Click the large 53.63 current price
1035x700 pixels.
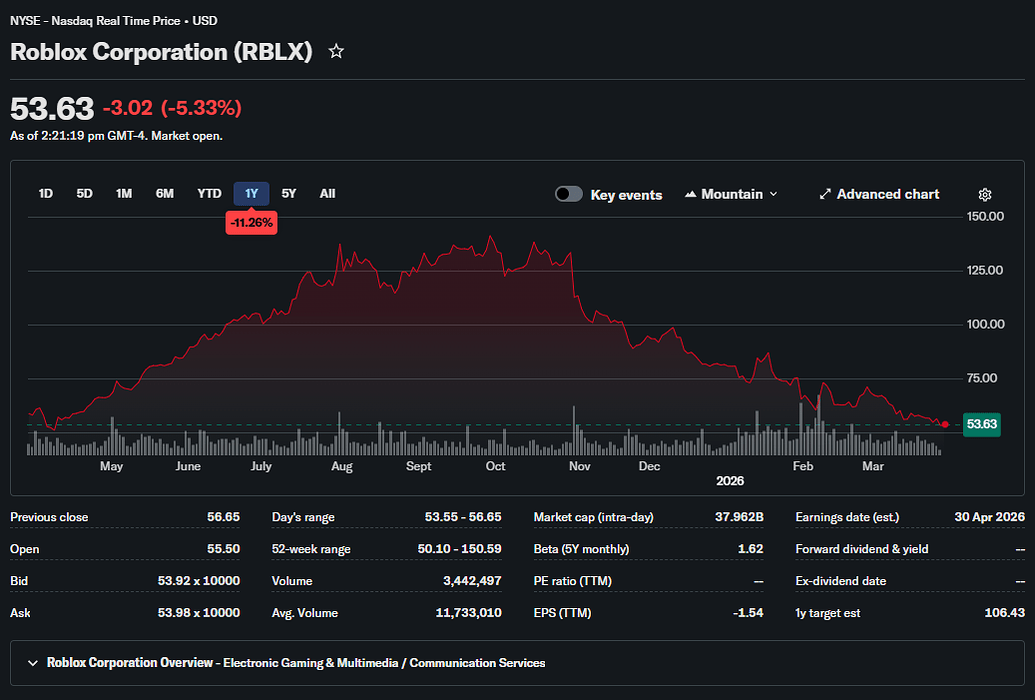tap(52, 108)
